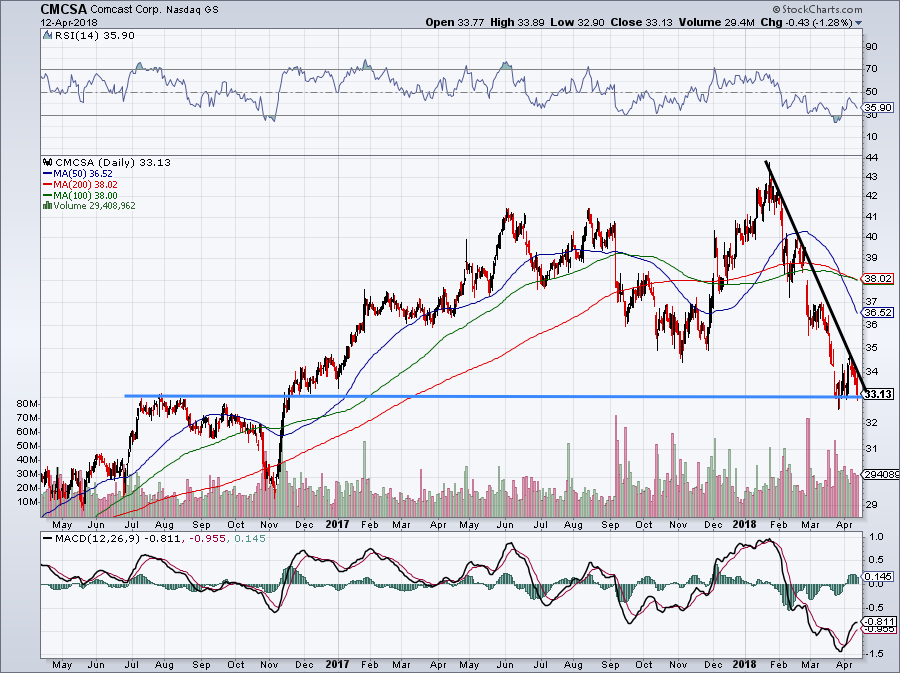Click the 29 price level on right axis
Image resolution: width=900 pixels, height=673 pixels.
(871, 505)
